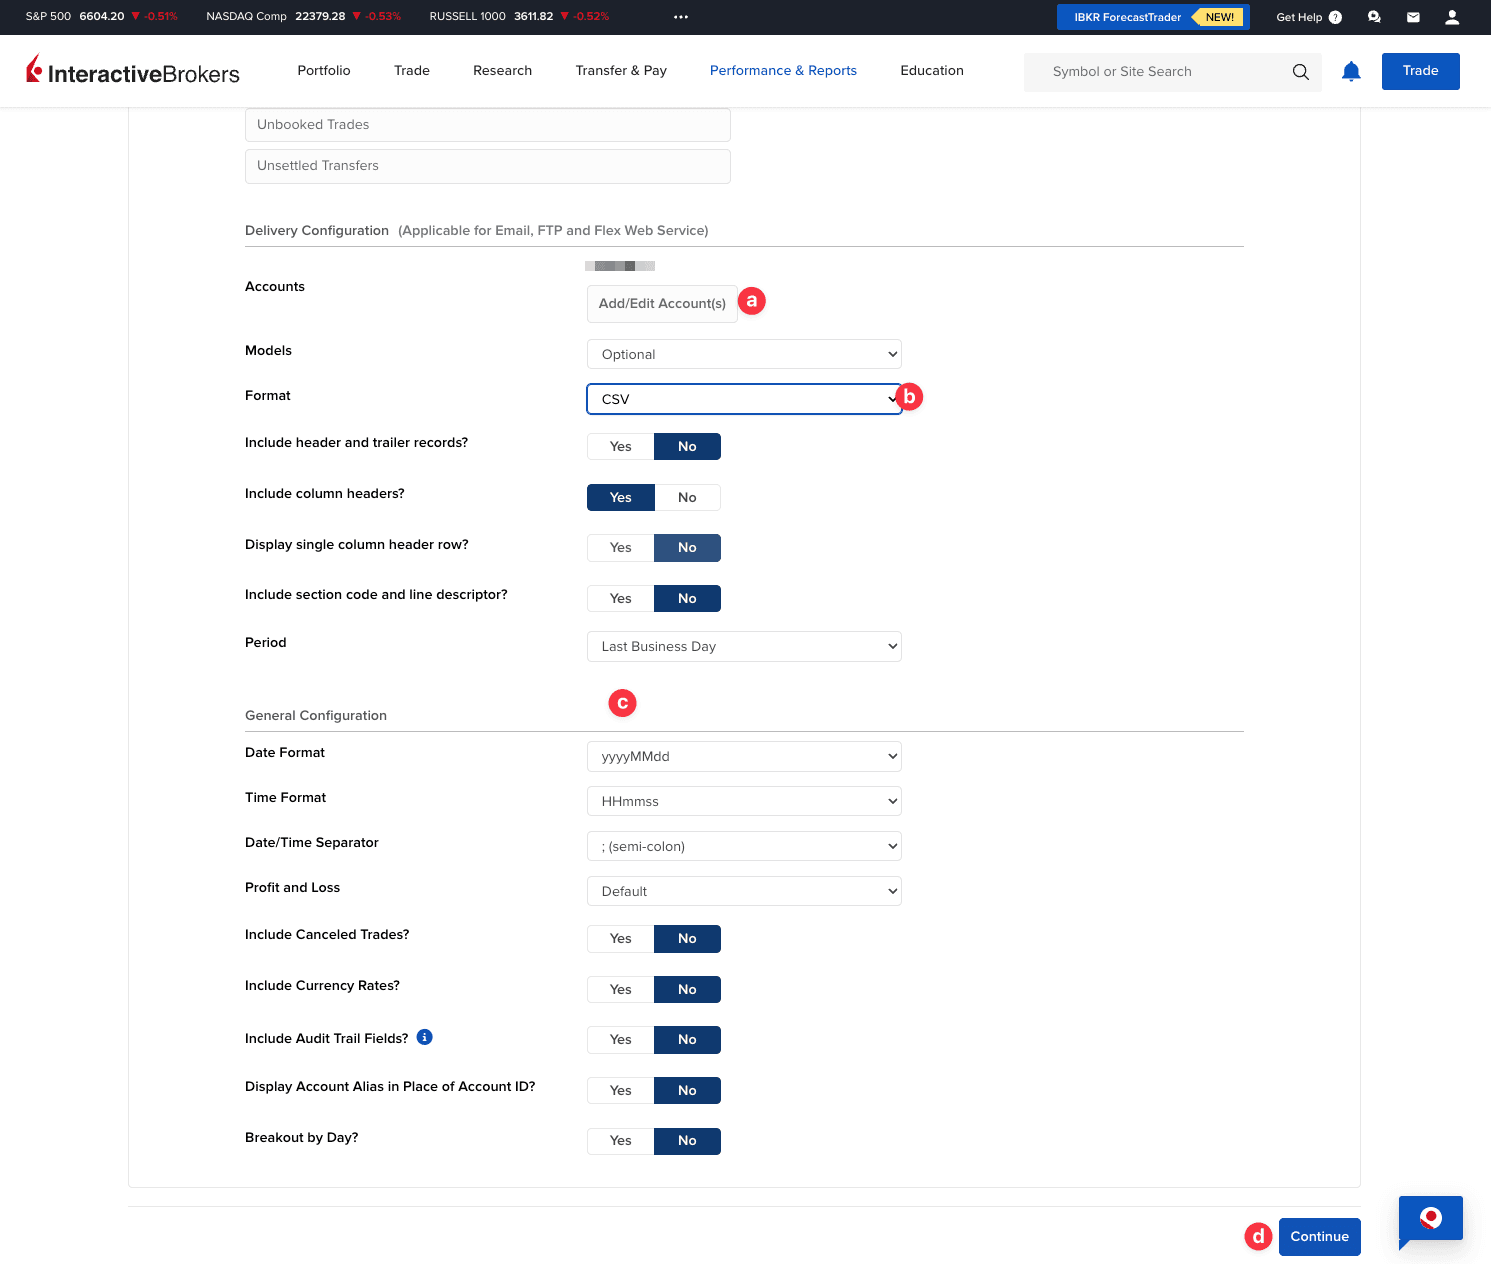Viewport: 1491px width, 1264px height.
Task: Open the Education menu item
Action: tap(931, 70)
